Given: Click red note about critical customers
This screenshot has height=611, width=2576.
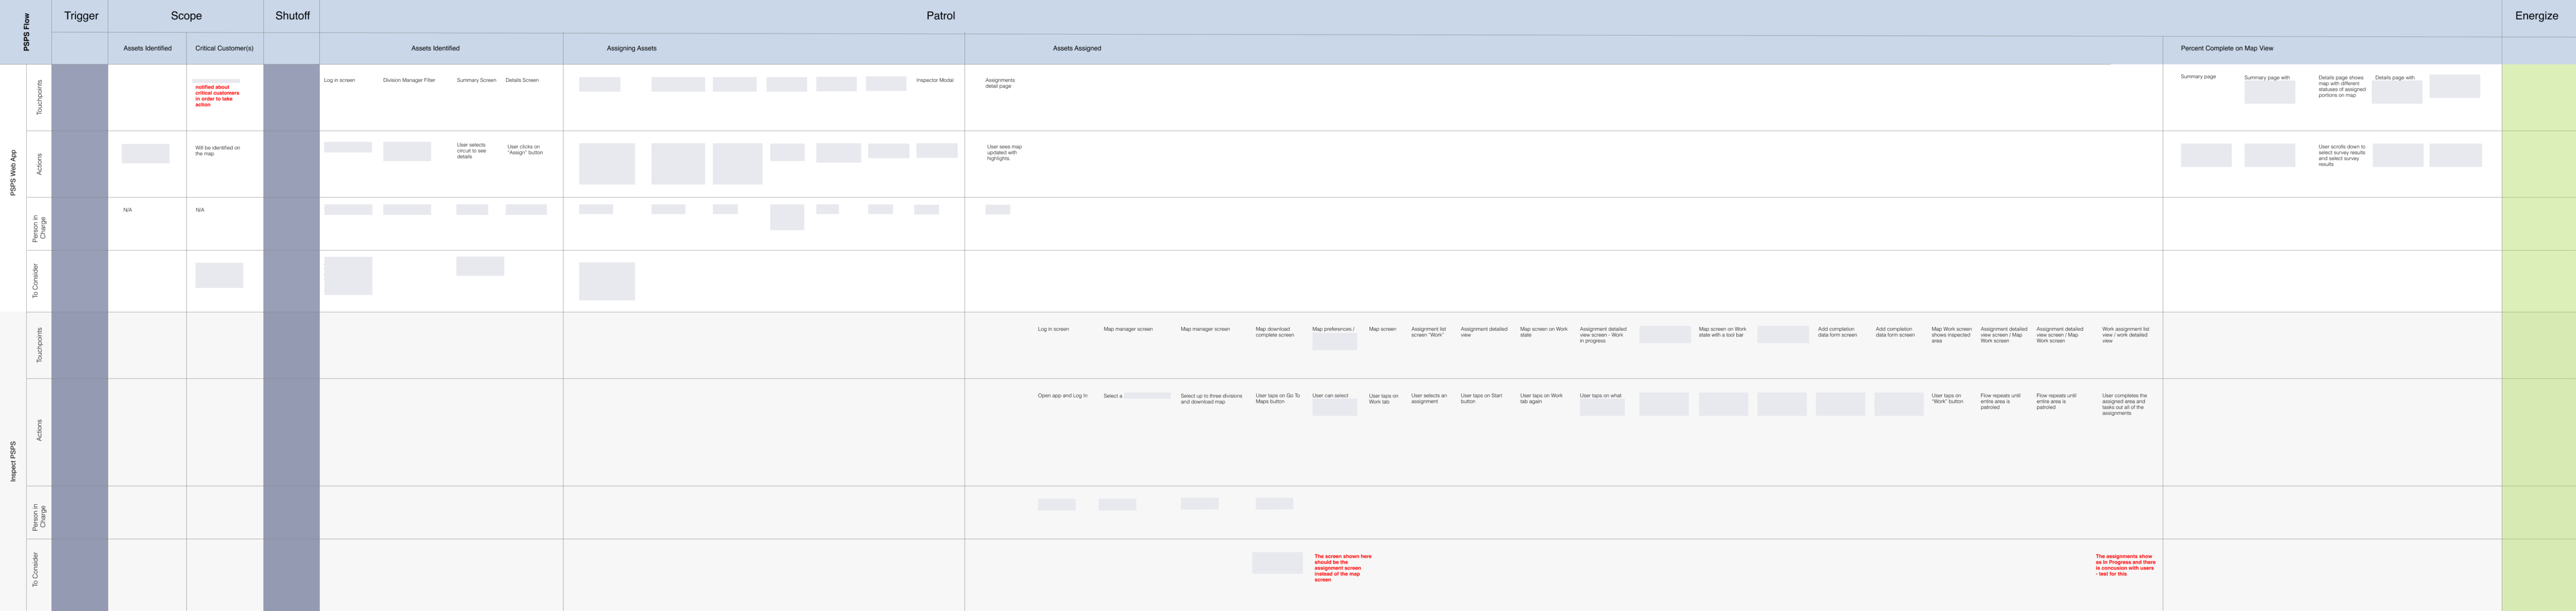Looking at the screenshot, I should pos(217,95).
